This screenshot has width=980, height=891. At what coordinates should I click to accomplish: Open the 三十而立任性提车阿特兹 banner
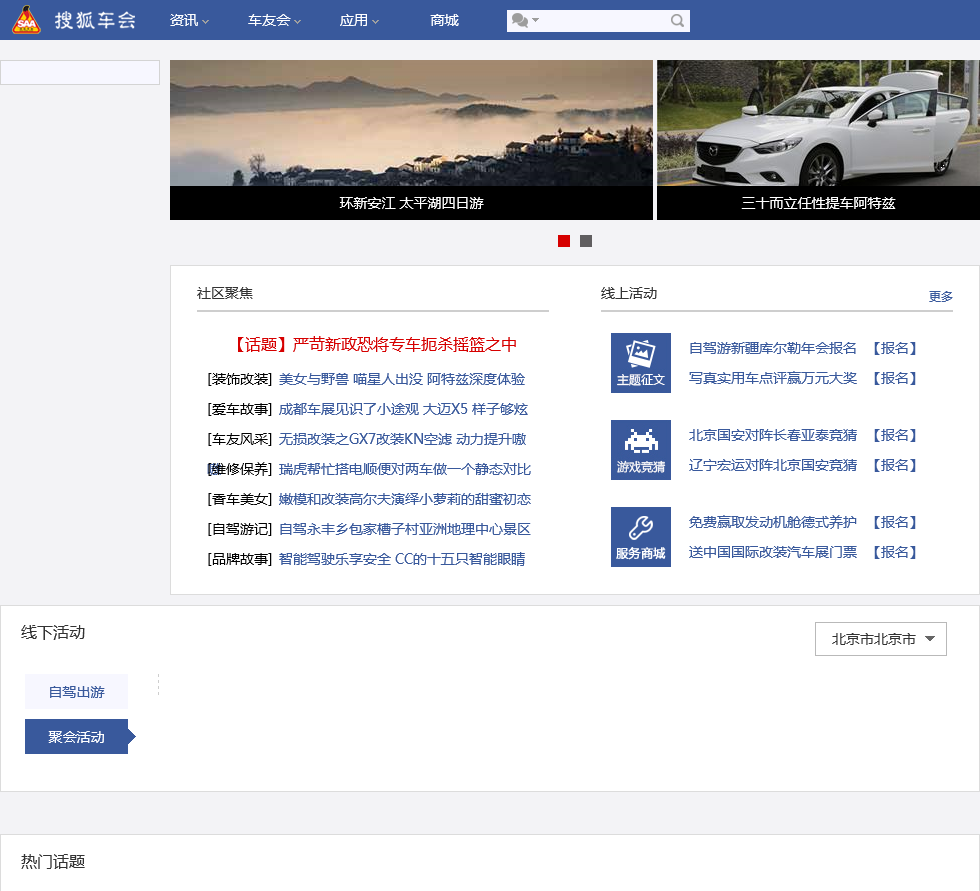coord(818,140)
